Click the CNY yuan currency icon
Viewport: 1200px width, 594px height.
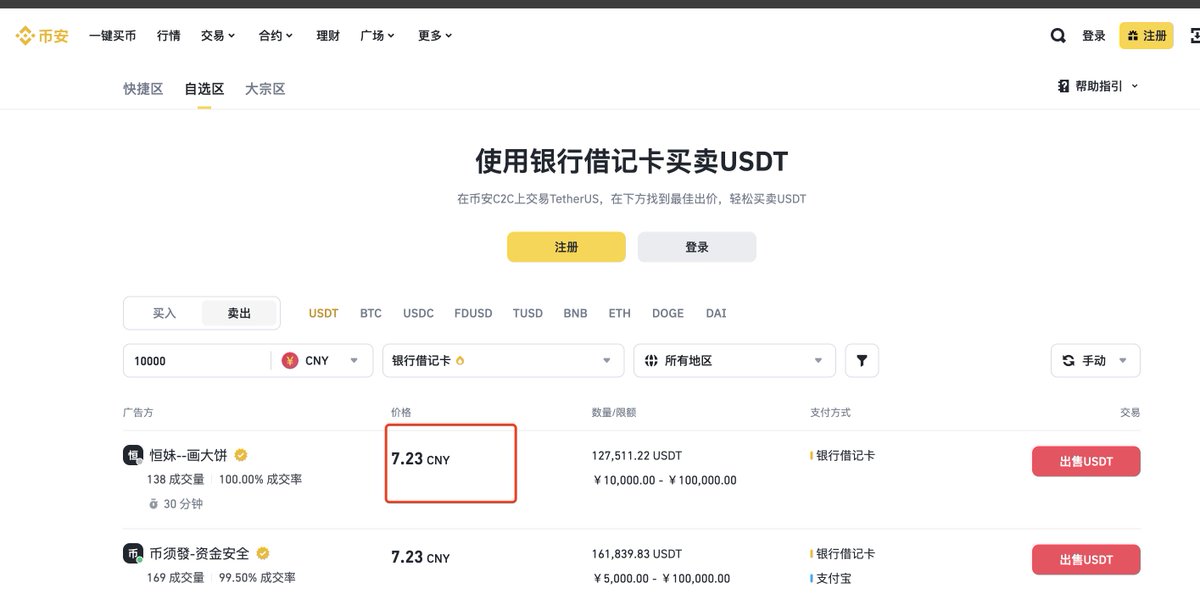tap(290, 360)
